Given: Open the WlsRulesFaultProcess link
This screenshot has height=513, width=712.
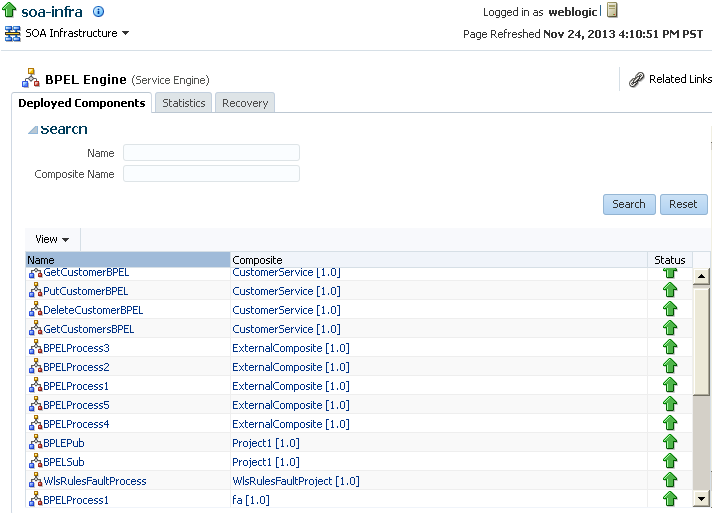Looking at the screenshot, I should click(95, 481).
